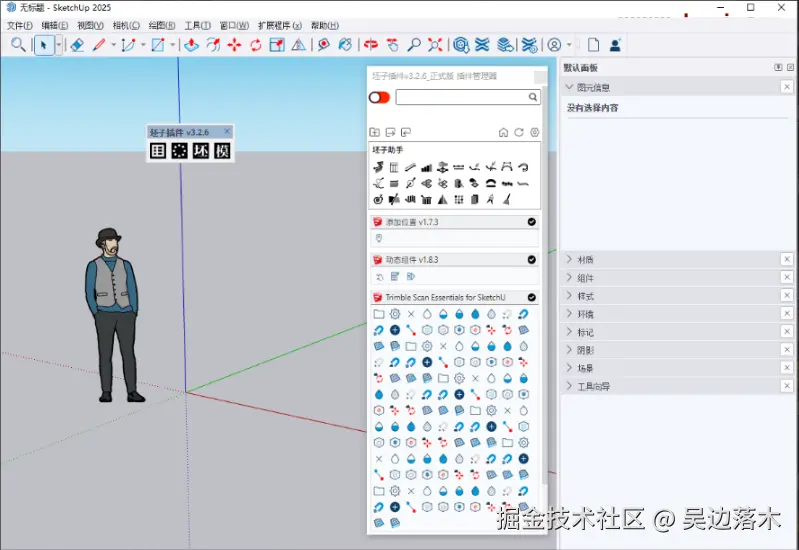
Task: Click the plugin manager vertical scrollbar
Action: (545, 285)
